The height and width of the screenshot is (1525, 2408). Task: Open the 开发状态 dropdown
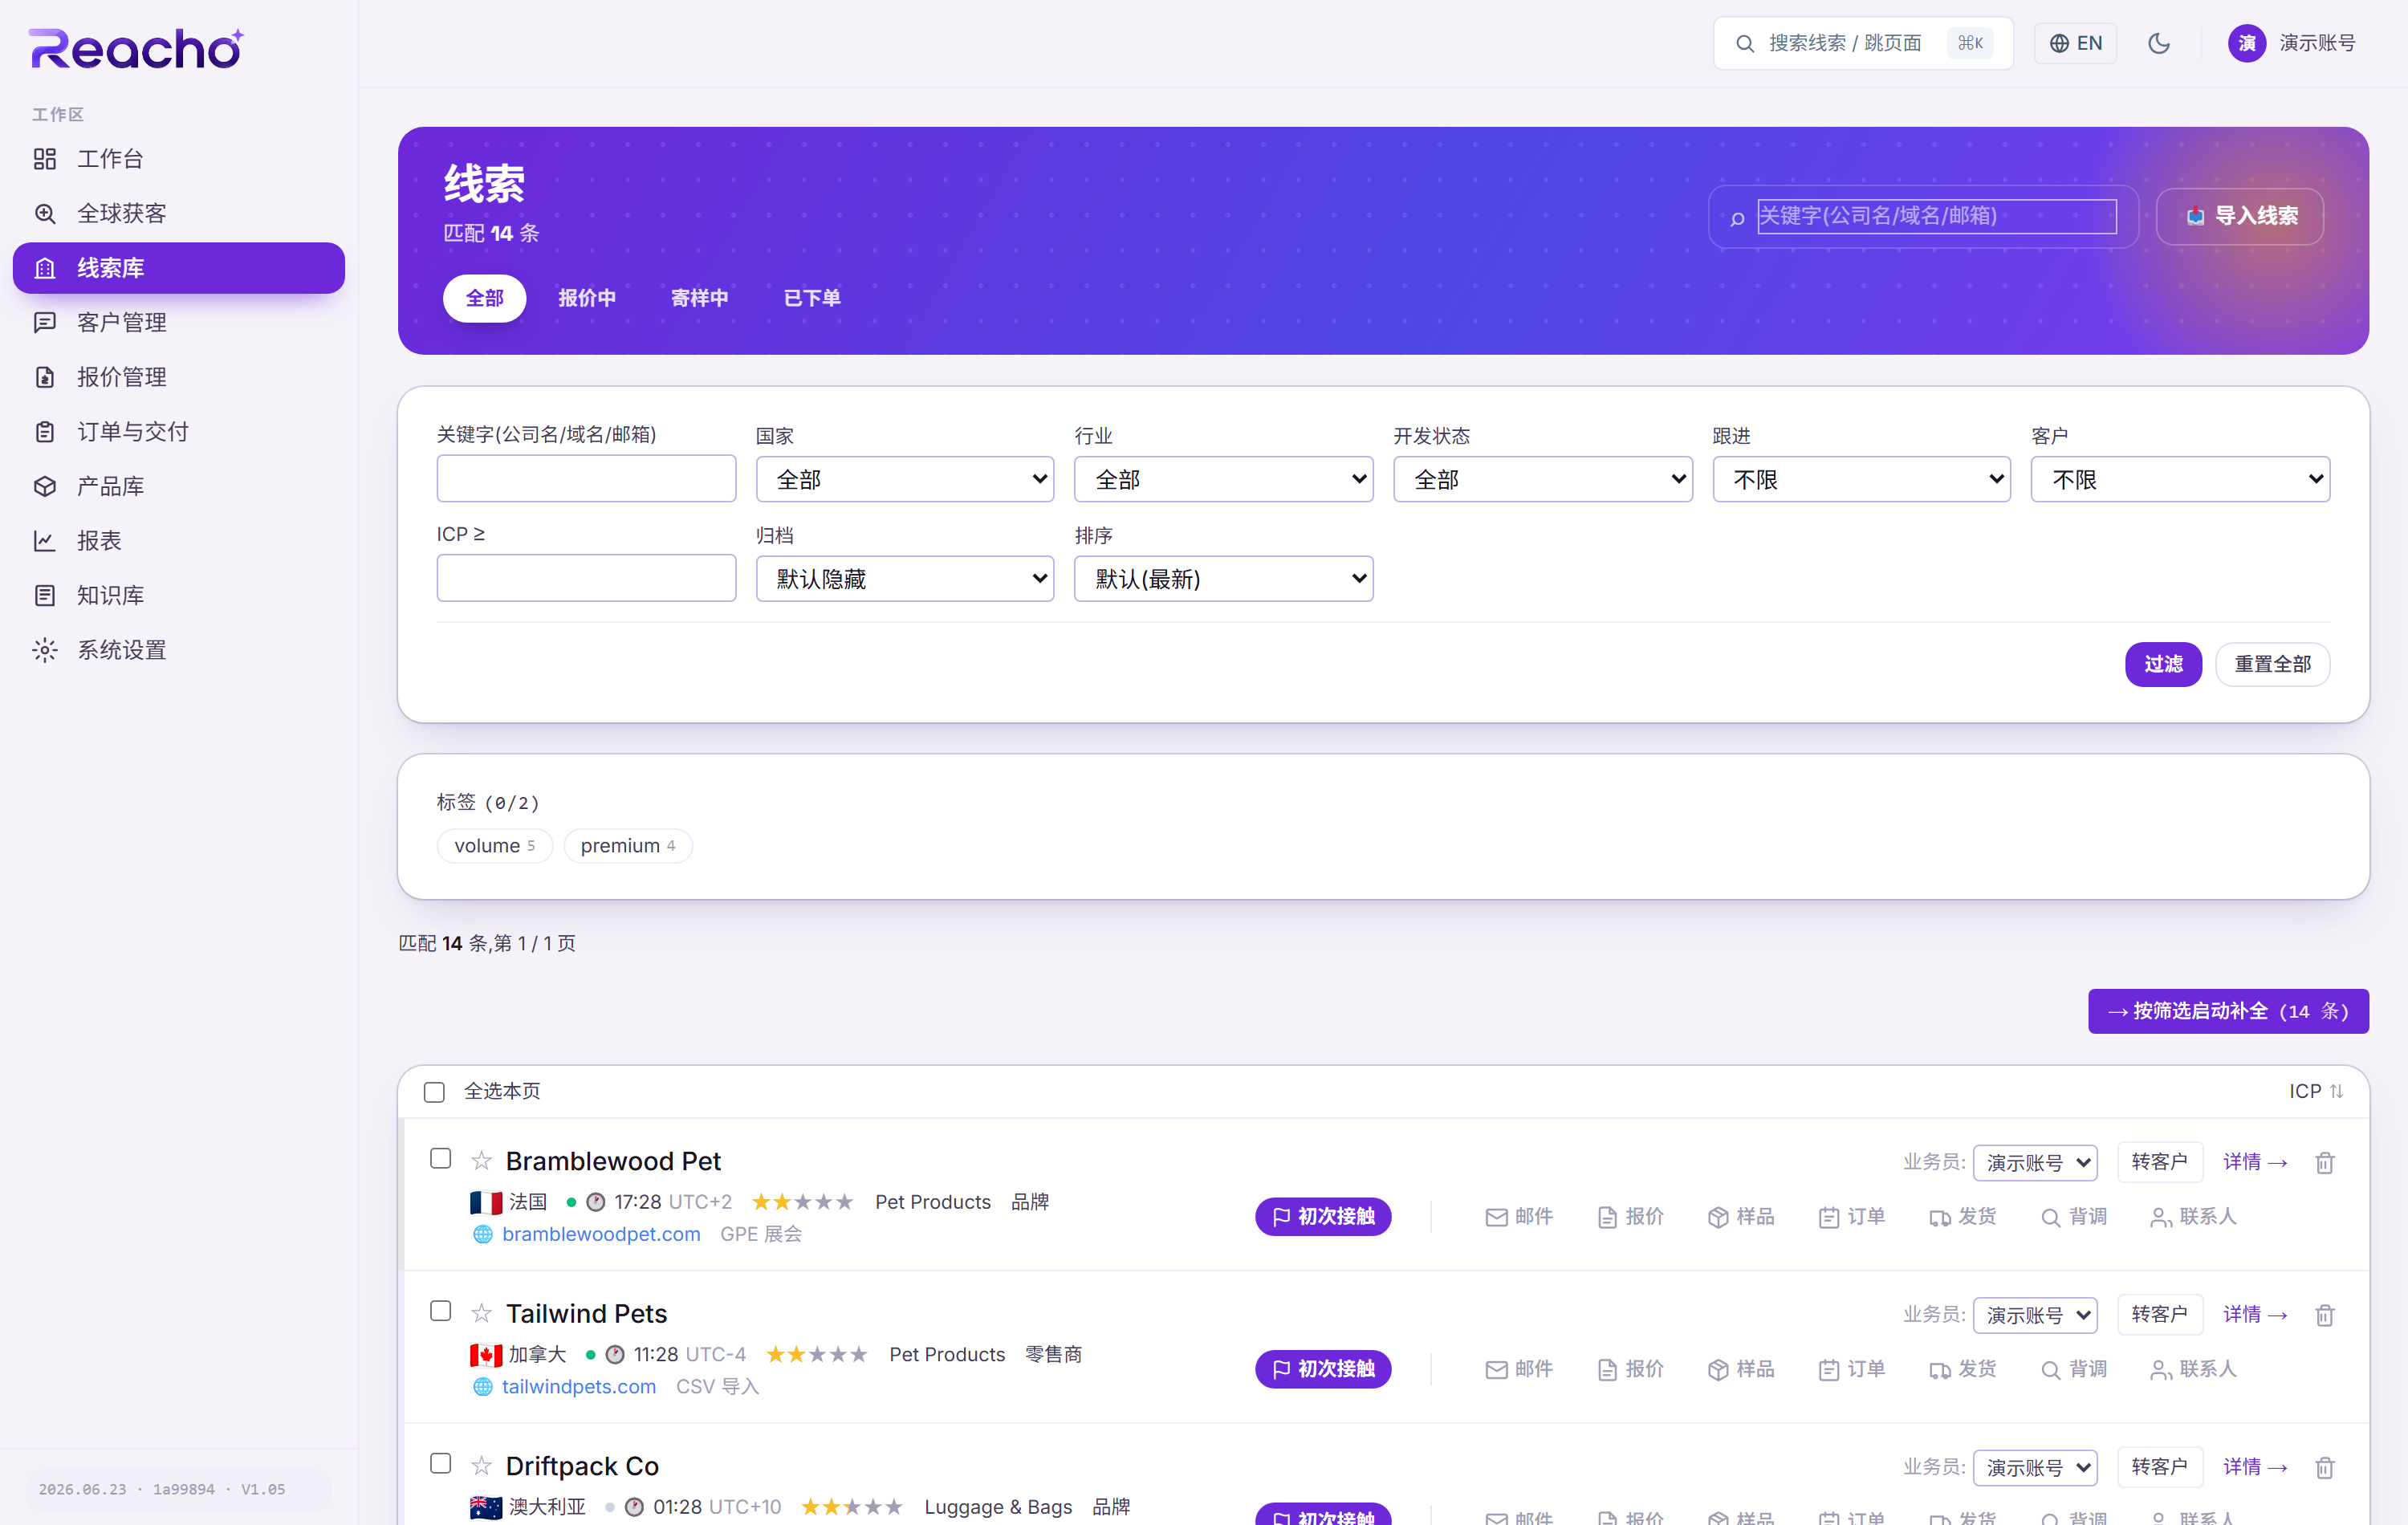pyautogui.click(x=1542, y=479)
